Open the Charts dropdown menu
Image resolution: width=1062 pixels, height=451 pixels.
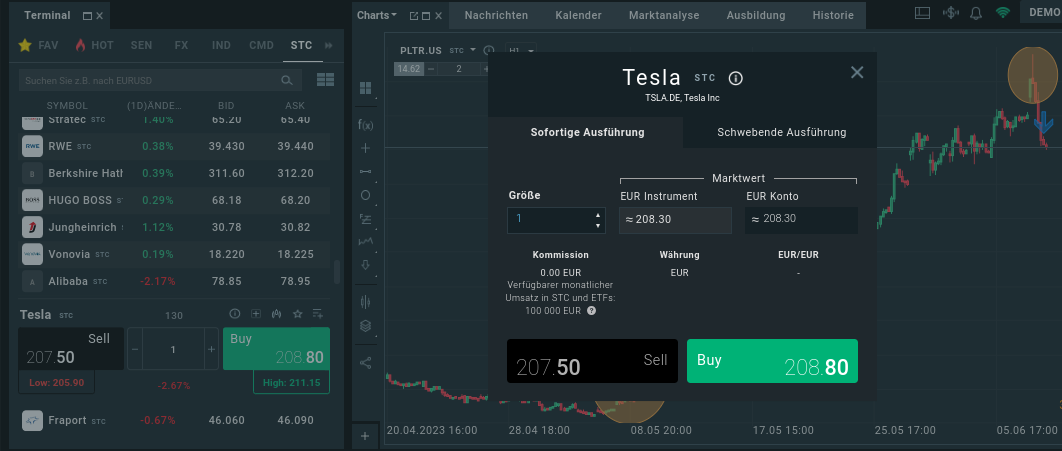point(377,15)
